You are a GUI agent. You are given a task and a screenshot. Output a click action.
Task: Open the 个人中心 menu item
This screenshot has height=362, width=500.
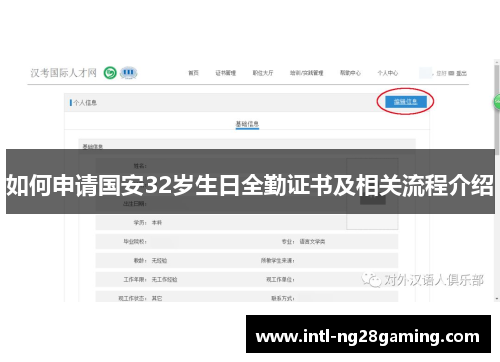tap(388, 73)
